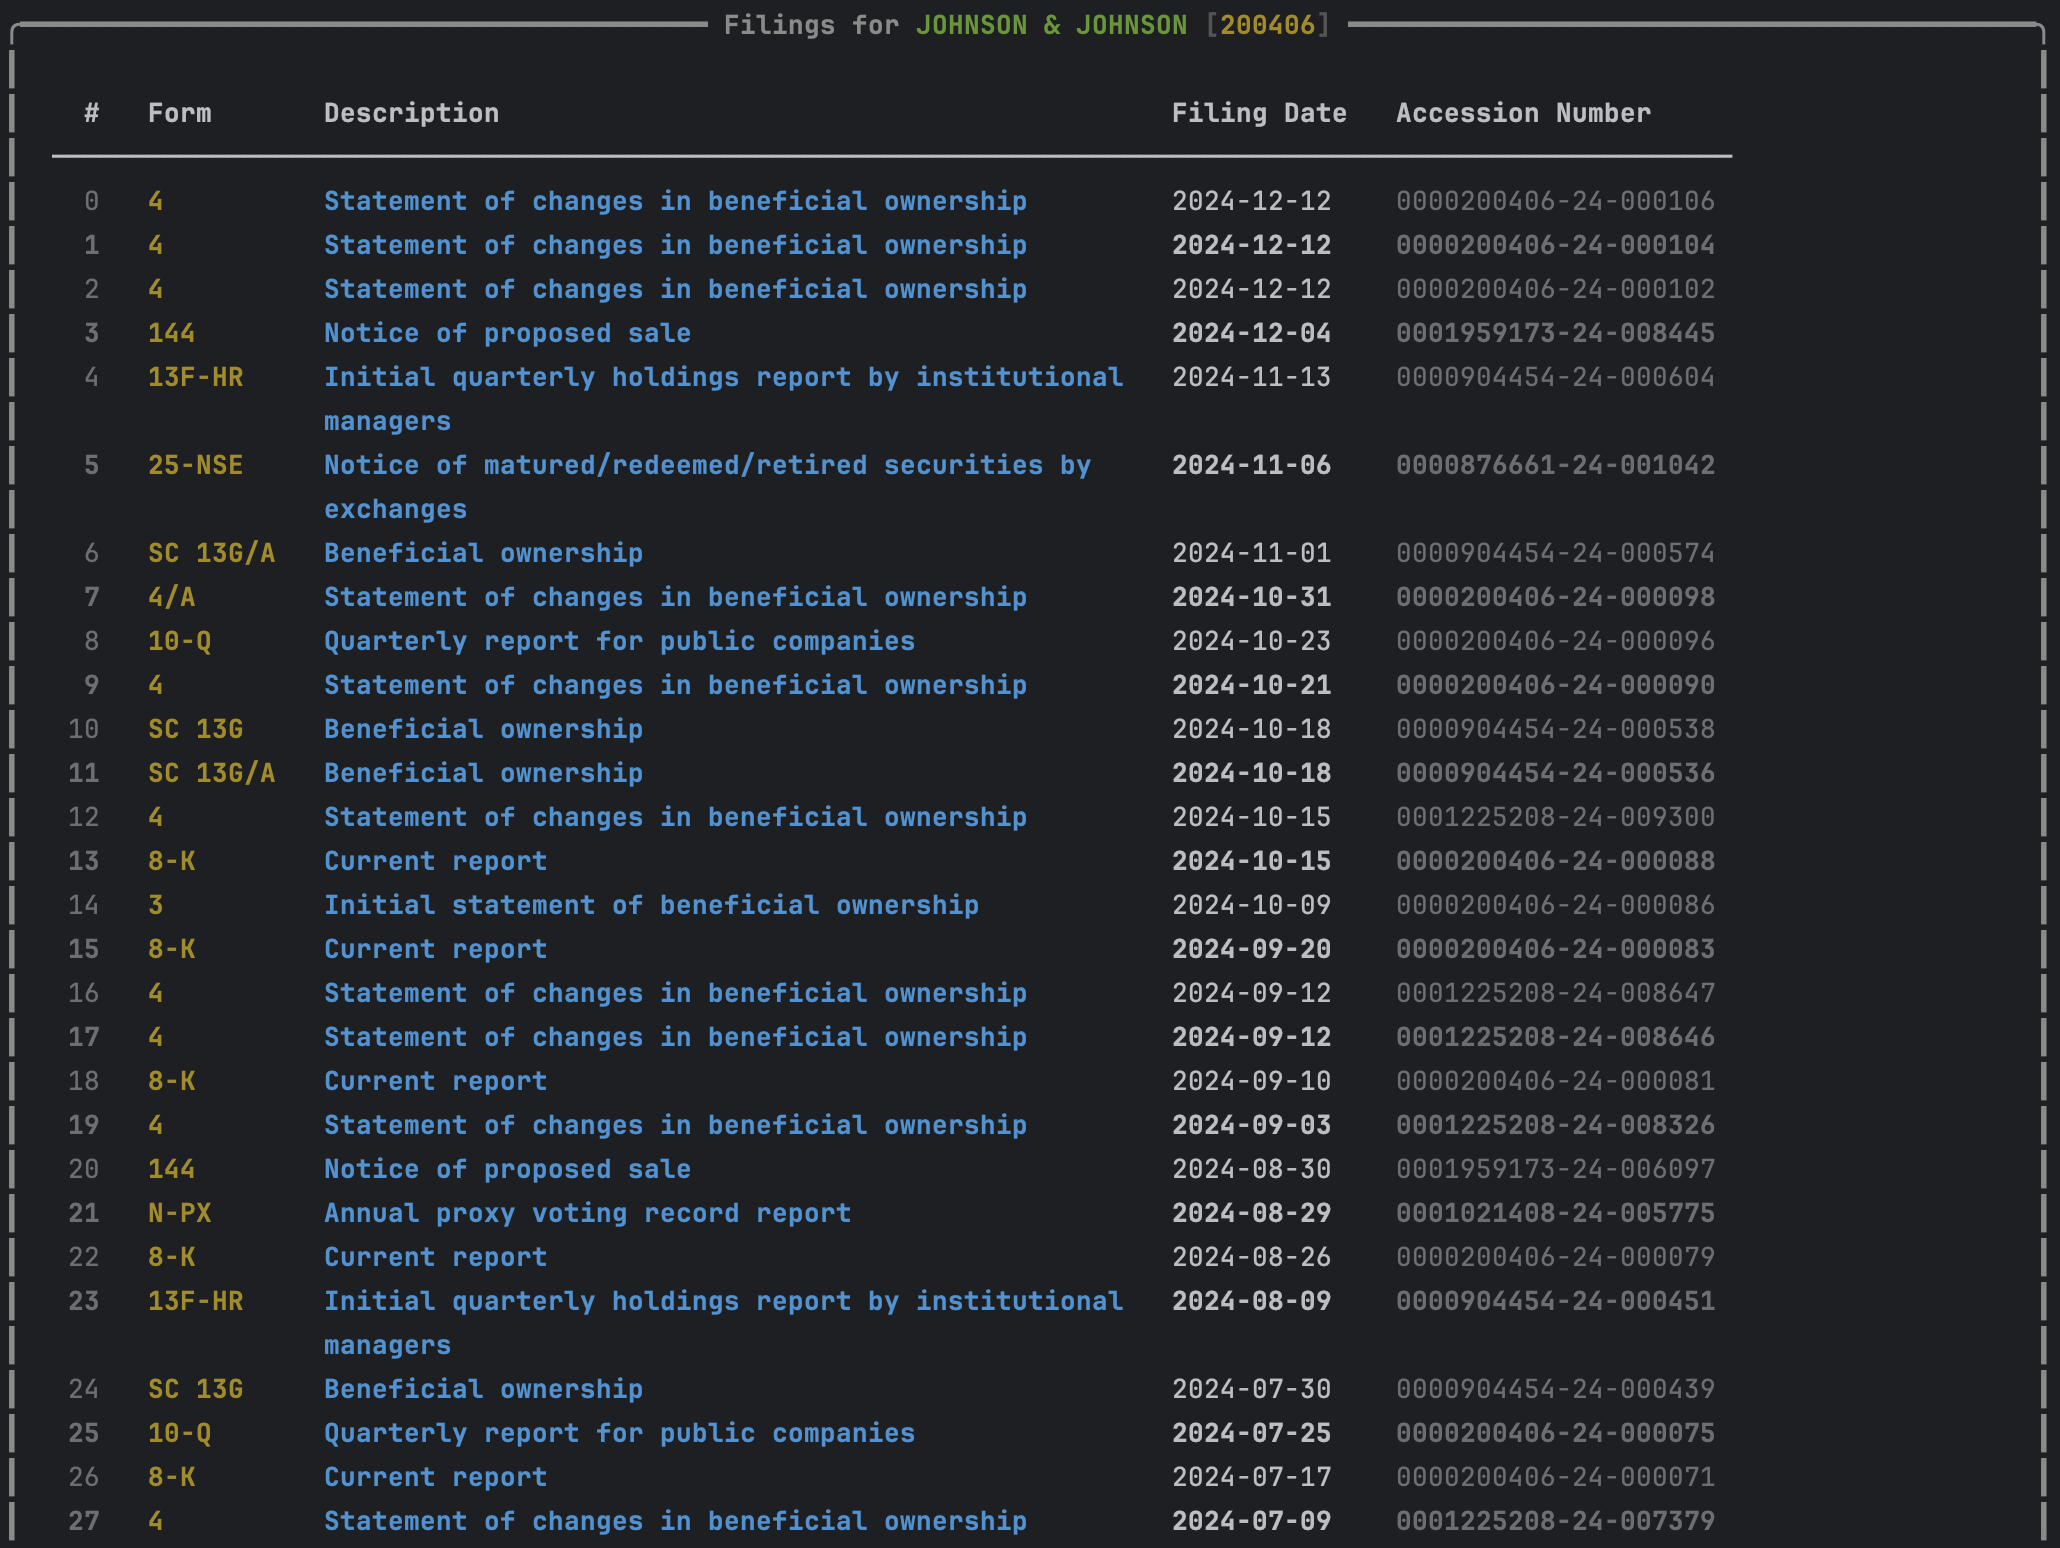Open the Notice of proposed sale filing dated 2024-12-04
Viewport: 2060px width, 1548px height.
[507, 333]
